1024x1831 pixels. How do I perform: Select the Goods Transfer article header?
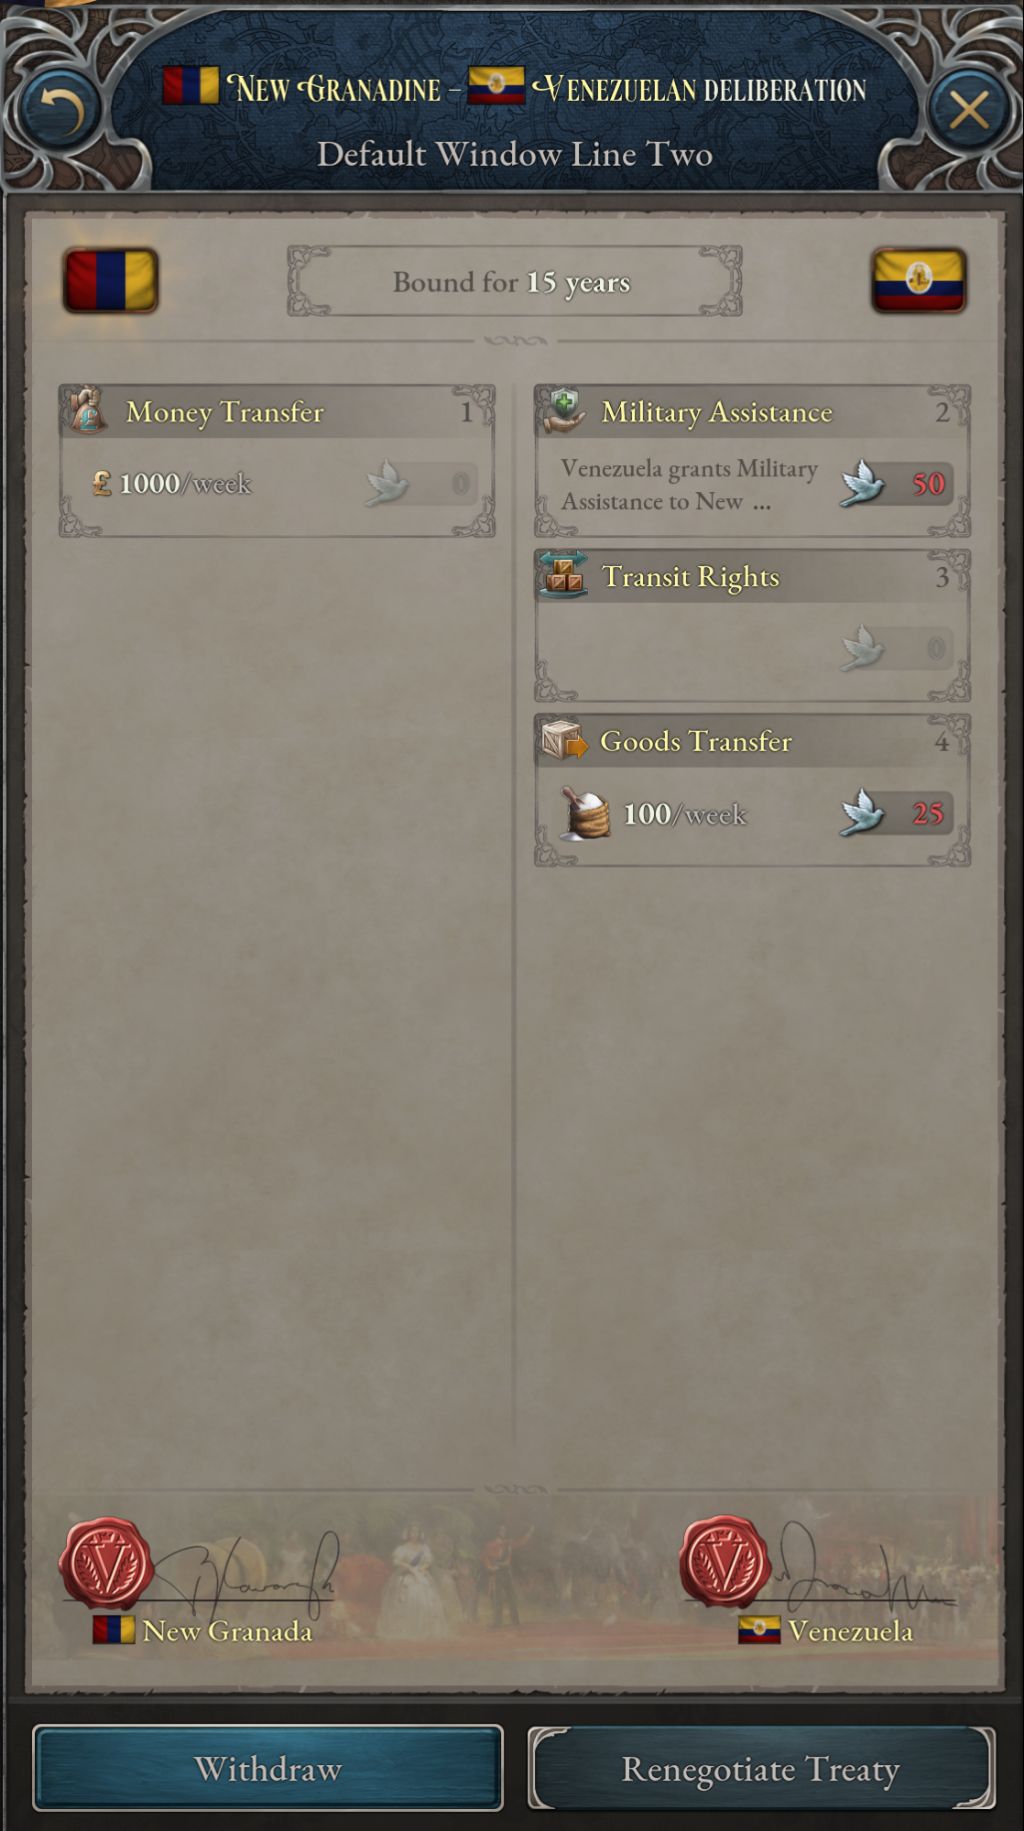[x=752, y=741]
